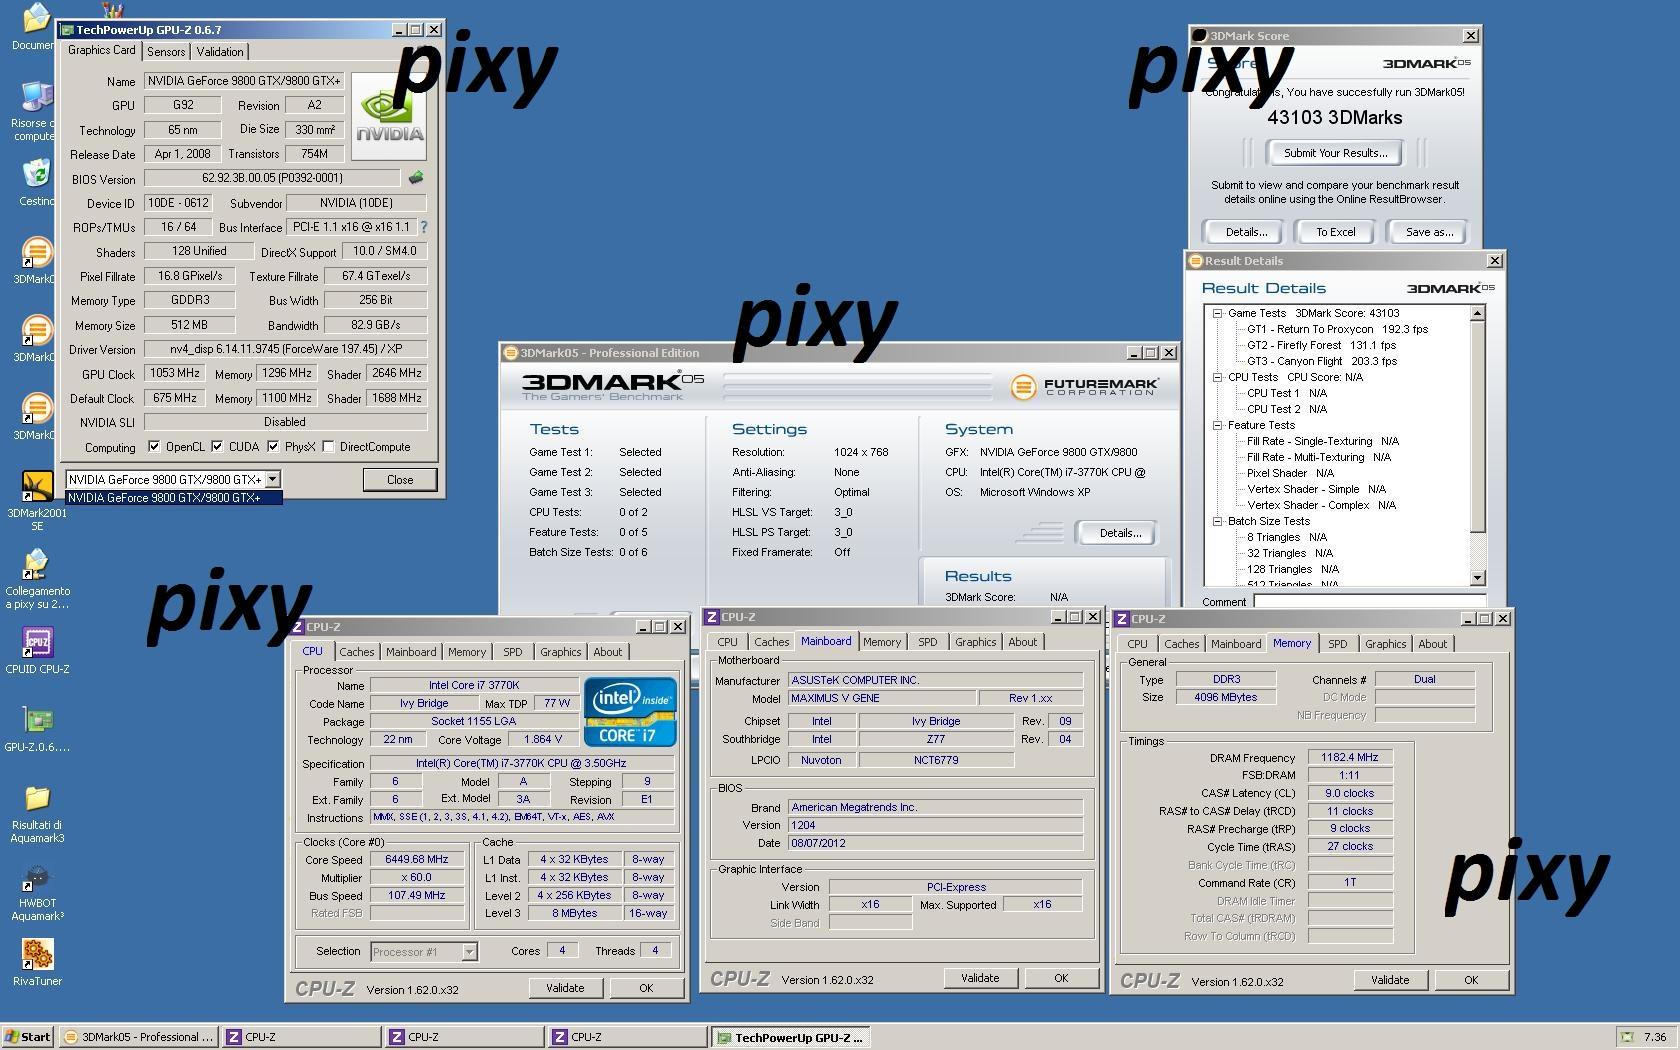This screenshot has height=1050, width=1680.
Task: Switch to the Validation tab in GPU-Z
Action: (220, 52)
